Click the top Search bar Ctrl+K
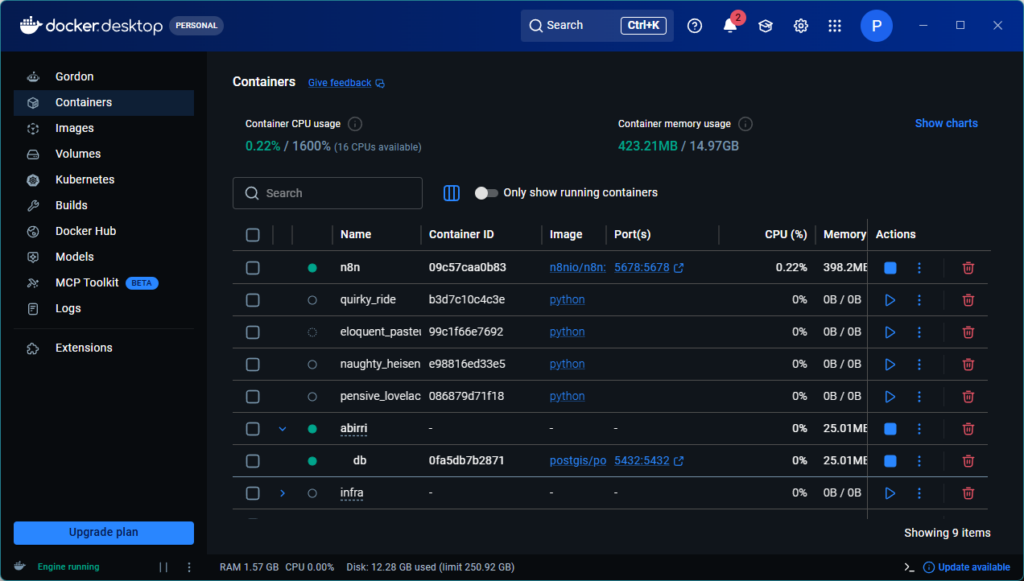The image size is (1024, 581). (x=597, y=25)
